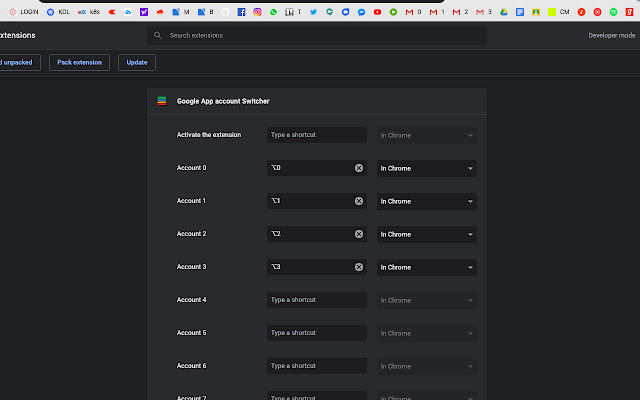Clear the Account 1 shortcut
This screenshot has width=640, height=400.
point(359,201)
